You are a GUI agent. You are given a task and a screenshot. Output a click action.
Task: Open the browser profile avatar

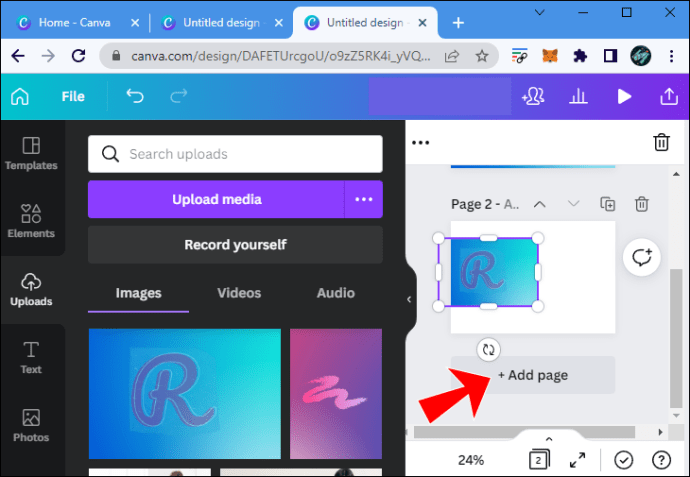pyautogui.click(x=641, y=56)
